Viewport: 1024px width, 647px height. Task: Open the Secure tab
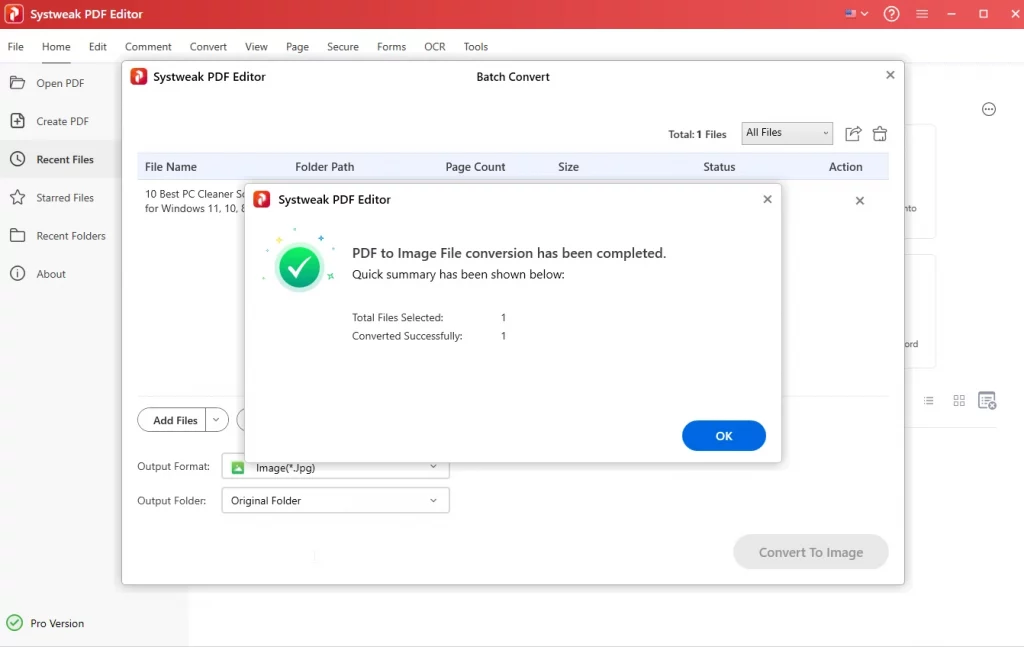[343, 46]
